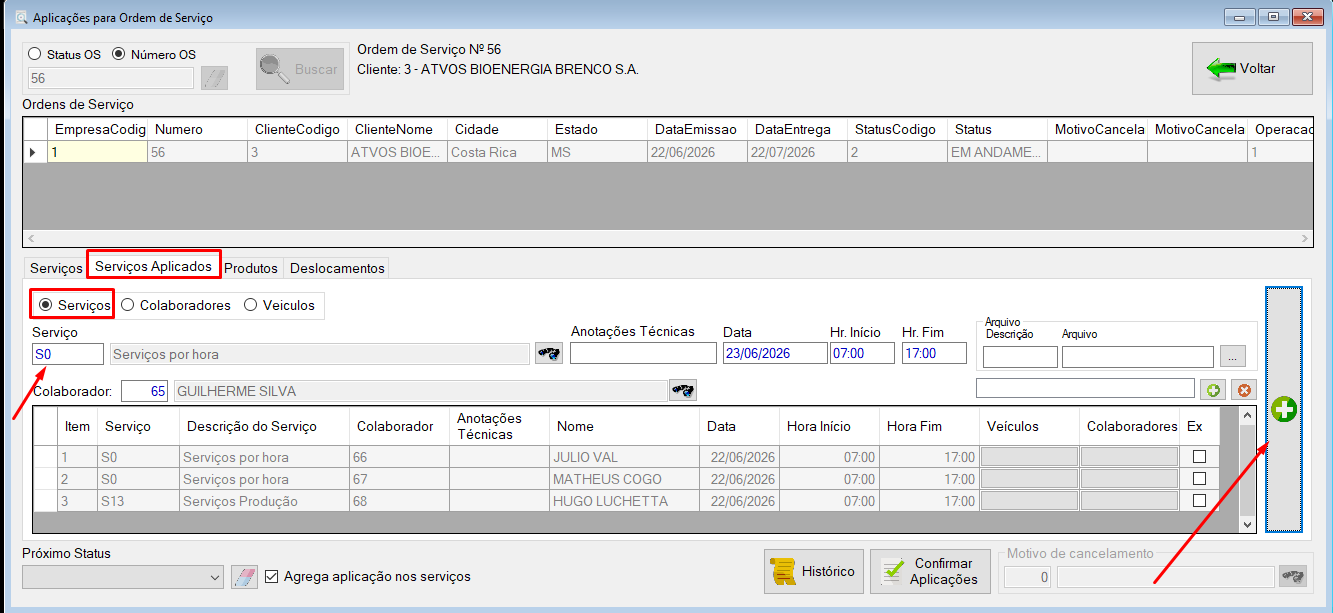
Task: Click applied services grid scroll up arrow
Action: pyautogui.click(x=1247, y=414)
